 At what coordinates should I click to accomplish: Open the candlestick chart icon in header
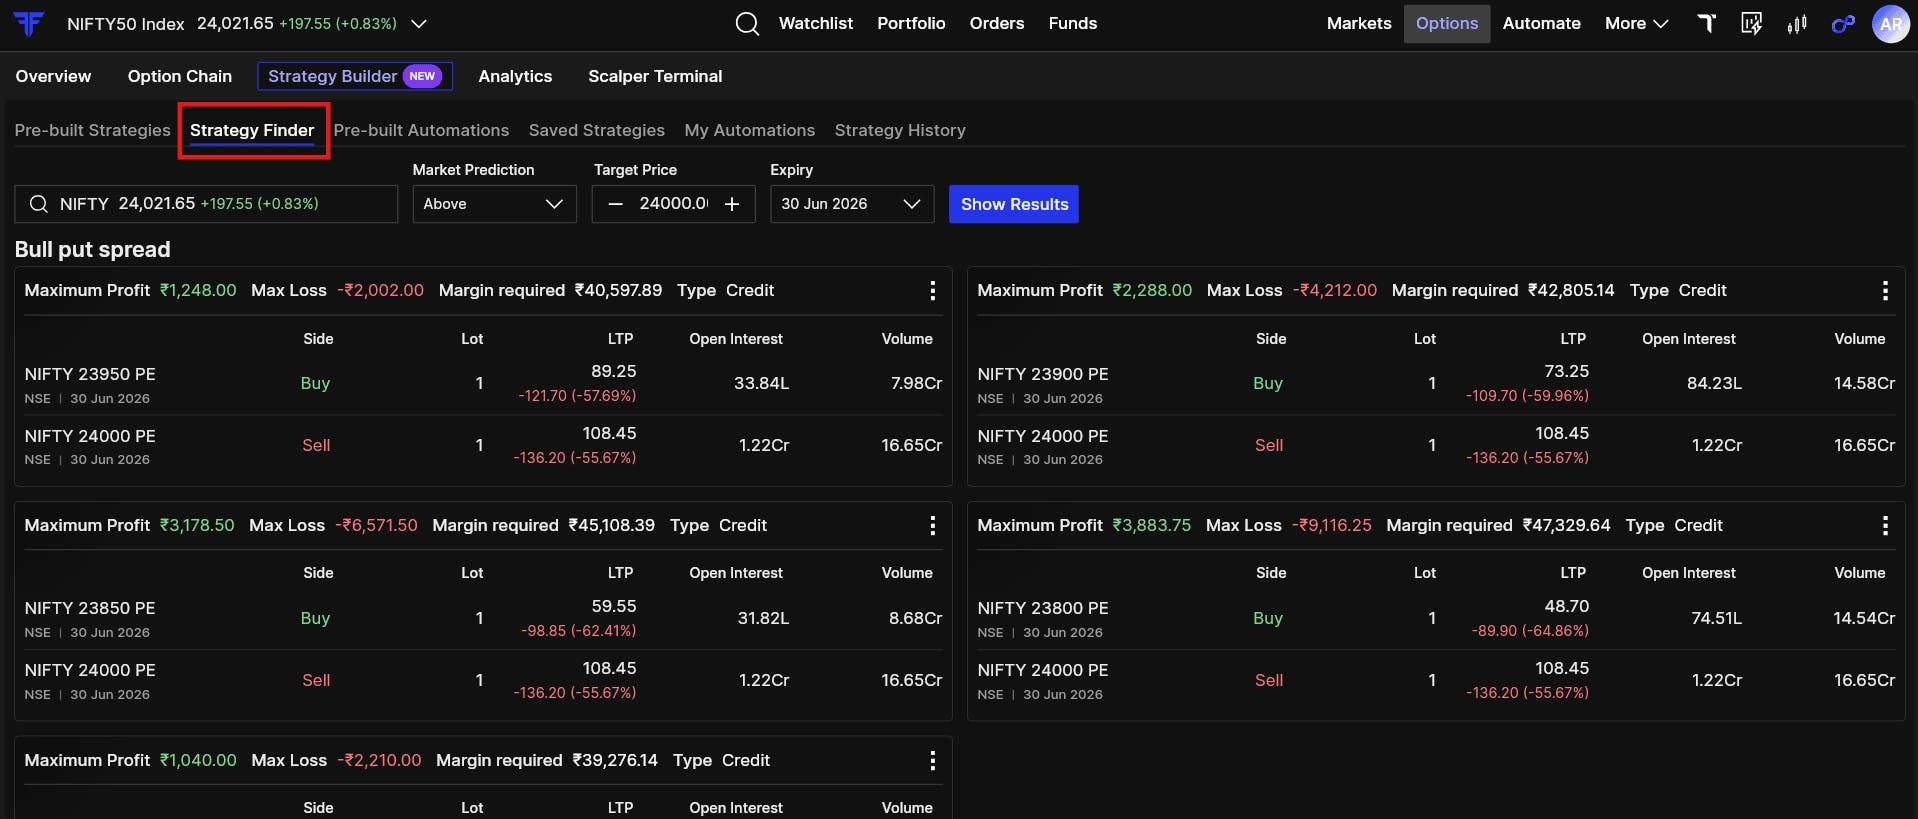tap(1797, 23)
